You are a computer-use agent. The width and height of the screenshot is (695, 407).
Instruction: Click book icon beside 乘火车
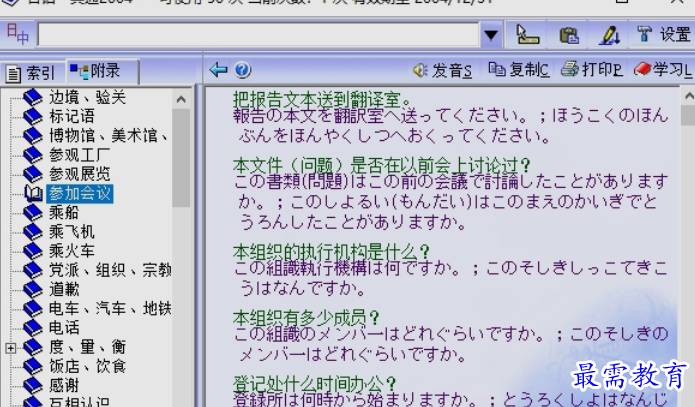click(x=33, y=251)
